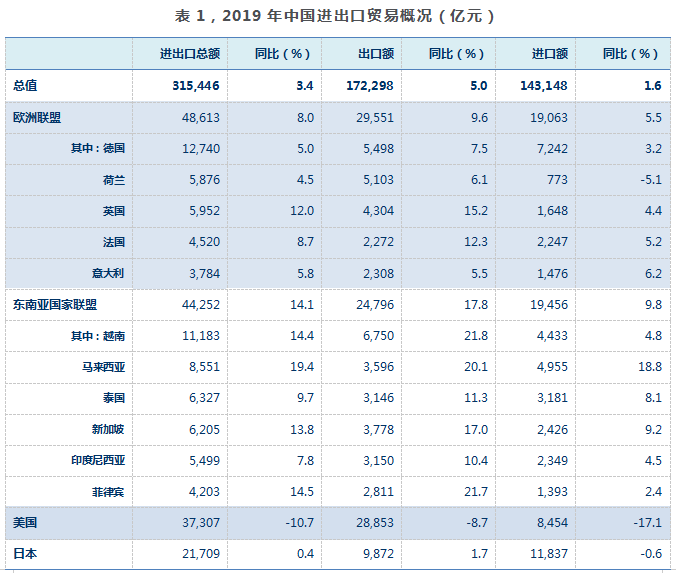Select the '总值' row label
The width and height of the screenshot is (676, 573).
tap(25, 86)
